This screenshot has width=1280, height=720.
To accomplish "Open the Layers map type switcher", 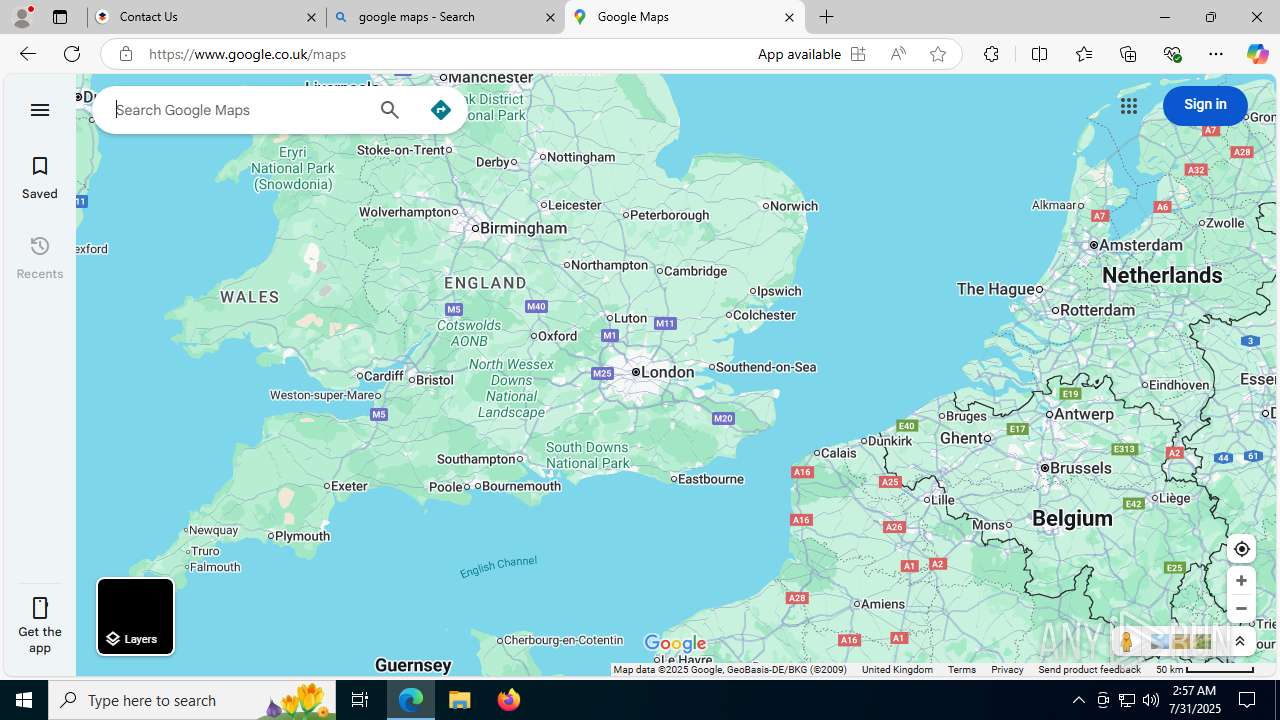I will [135, 616].
